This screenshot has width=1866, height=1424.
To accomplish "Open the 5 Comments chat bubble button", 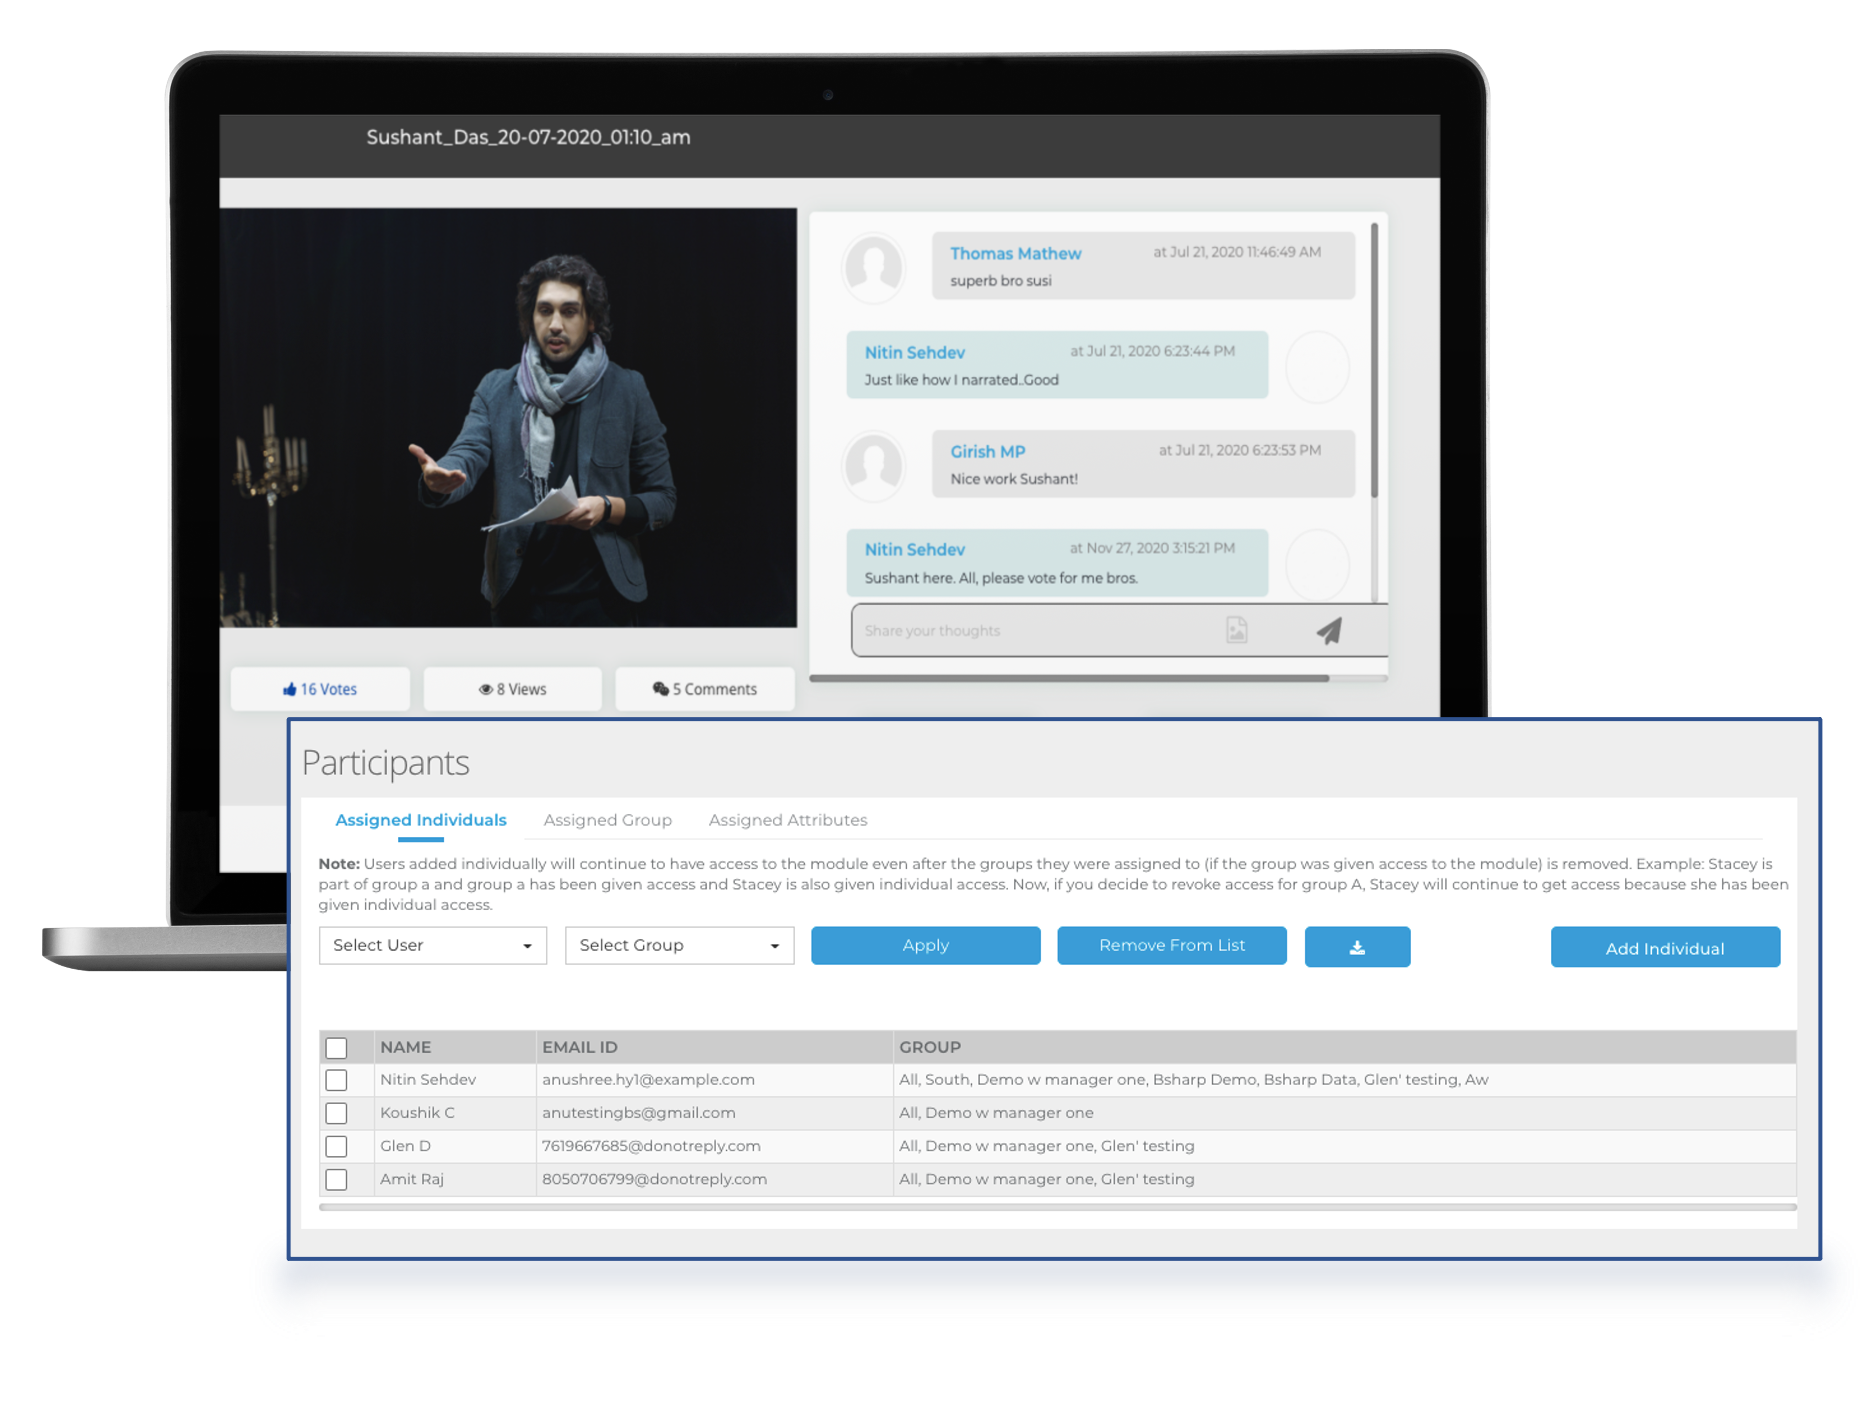I will [705, 689].
